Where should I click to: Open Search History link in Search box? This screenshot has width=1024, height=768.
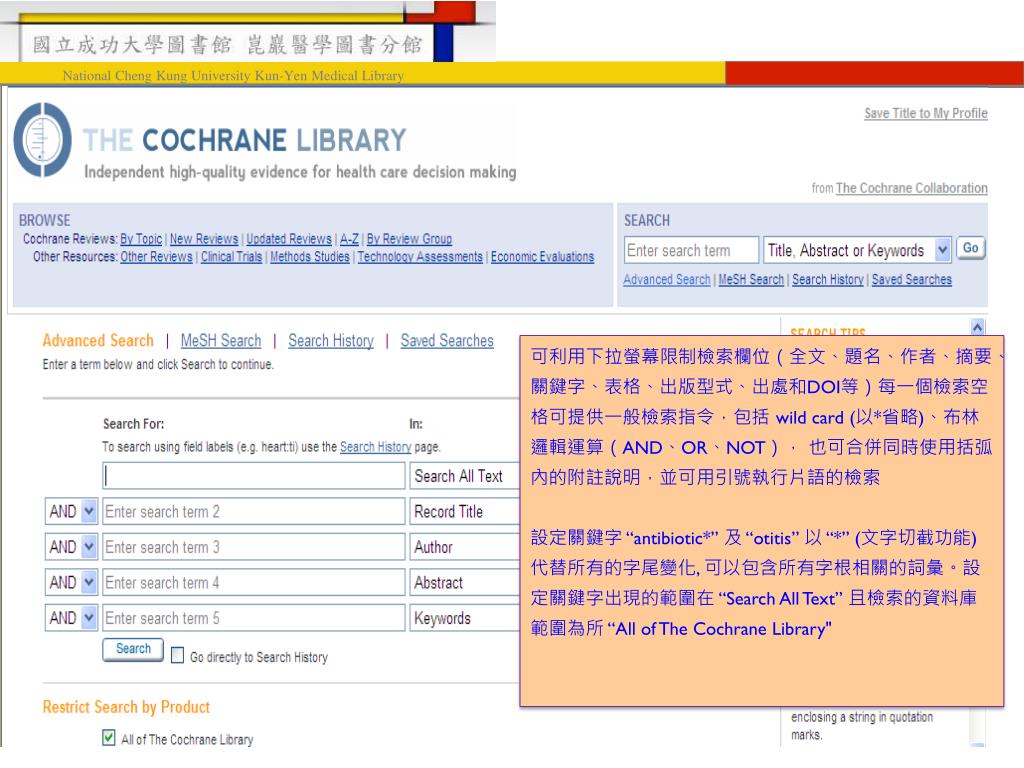click(827, 280)
